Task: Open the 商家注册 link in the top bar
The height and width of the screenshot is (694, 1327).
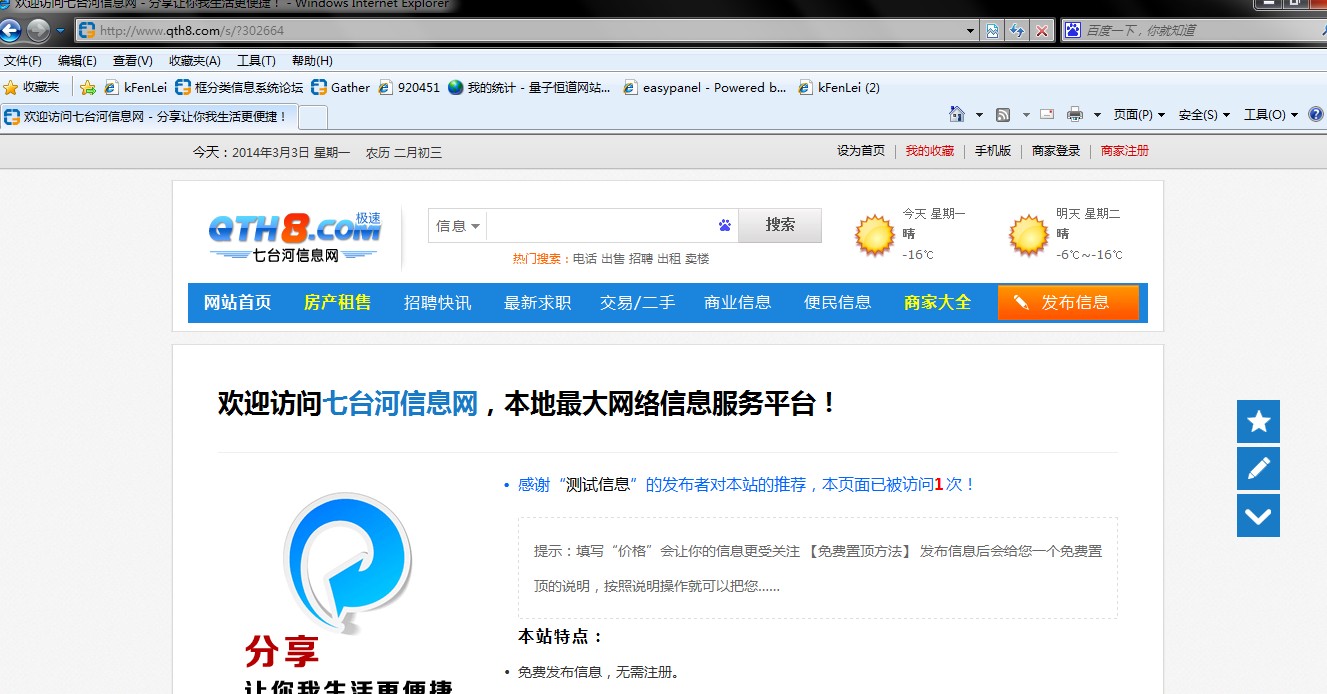Action: point(1124,151)
